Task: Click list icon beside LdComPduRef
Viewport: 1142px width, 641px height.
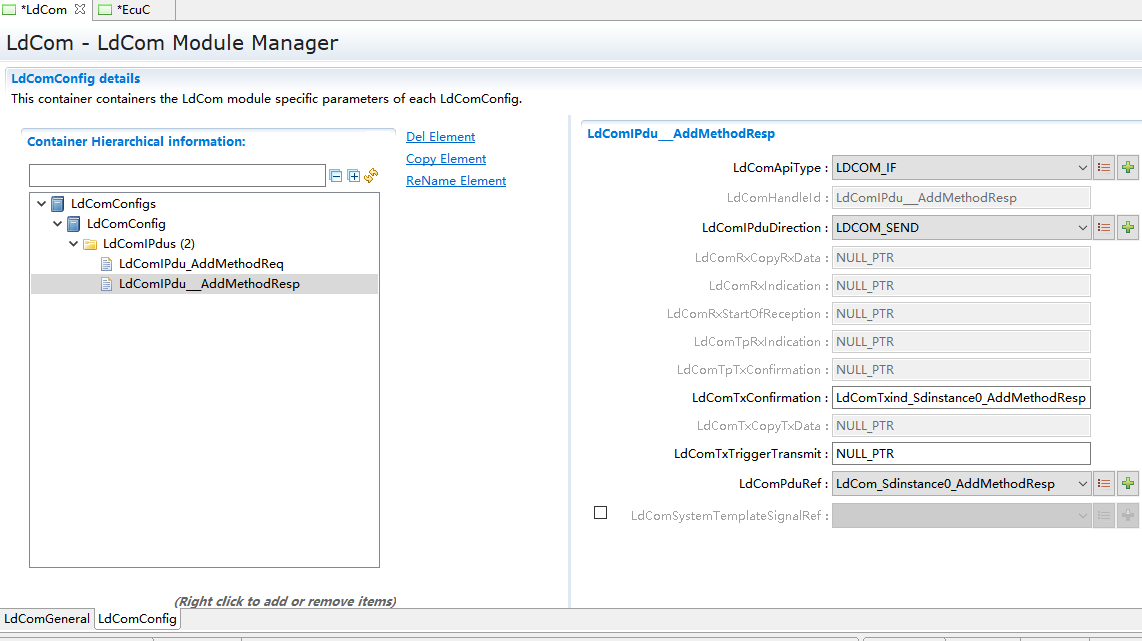Action: [1104, 484]
